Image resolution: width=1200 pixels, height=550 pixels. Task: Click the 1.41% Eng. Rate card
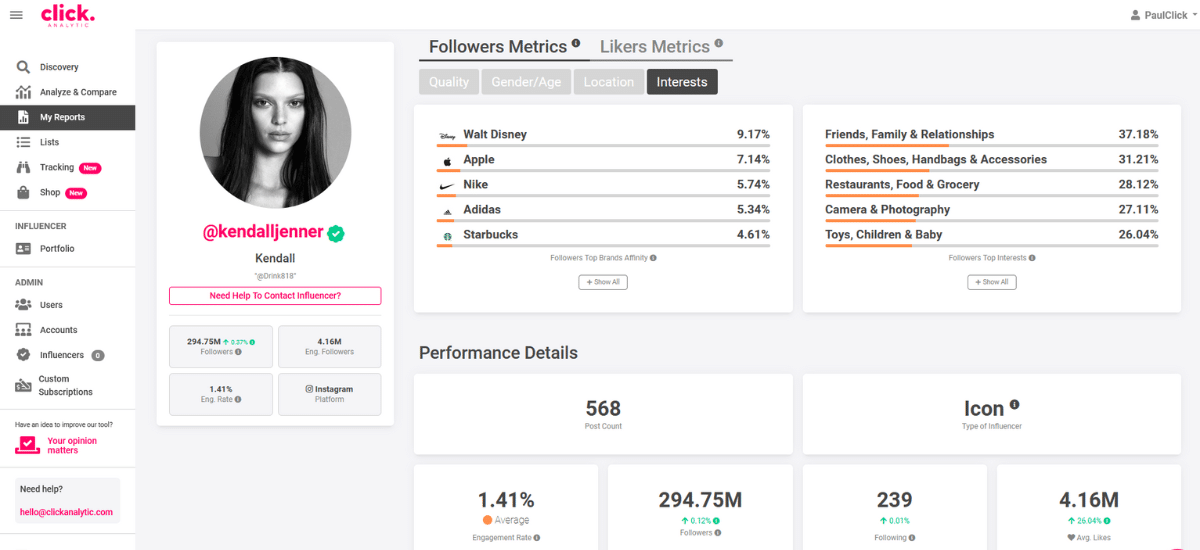[221, 394]
